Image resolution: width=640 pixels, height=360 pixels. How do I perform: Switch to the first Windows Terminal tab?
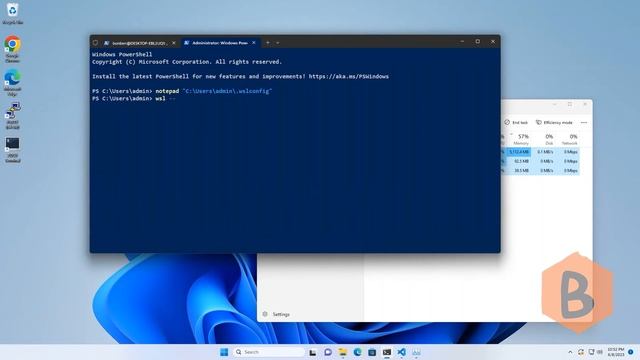(139, 42)
